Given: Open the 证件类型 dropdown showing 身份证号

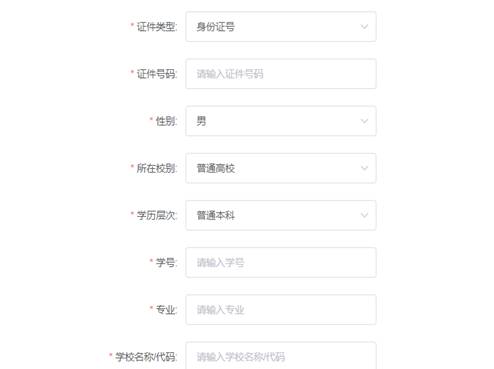Looking at the screenshot, I should pos(281,27).
